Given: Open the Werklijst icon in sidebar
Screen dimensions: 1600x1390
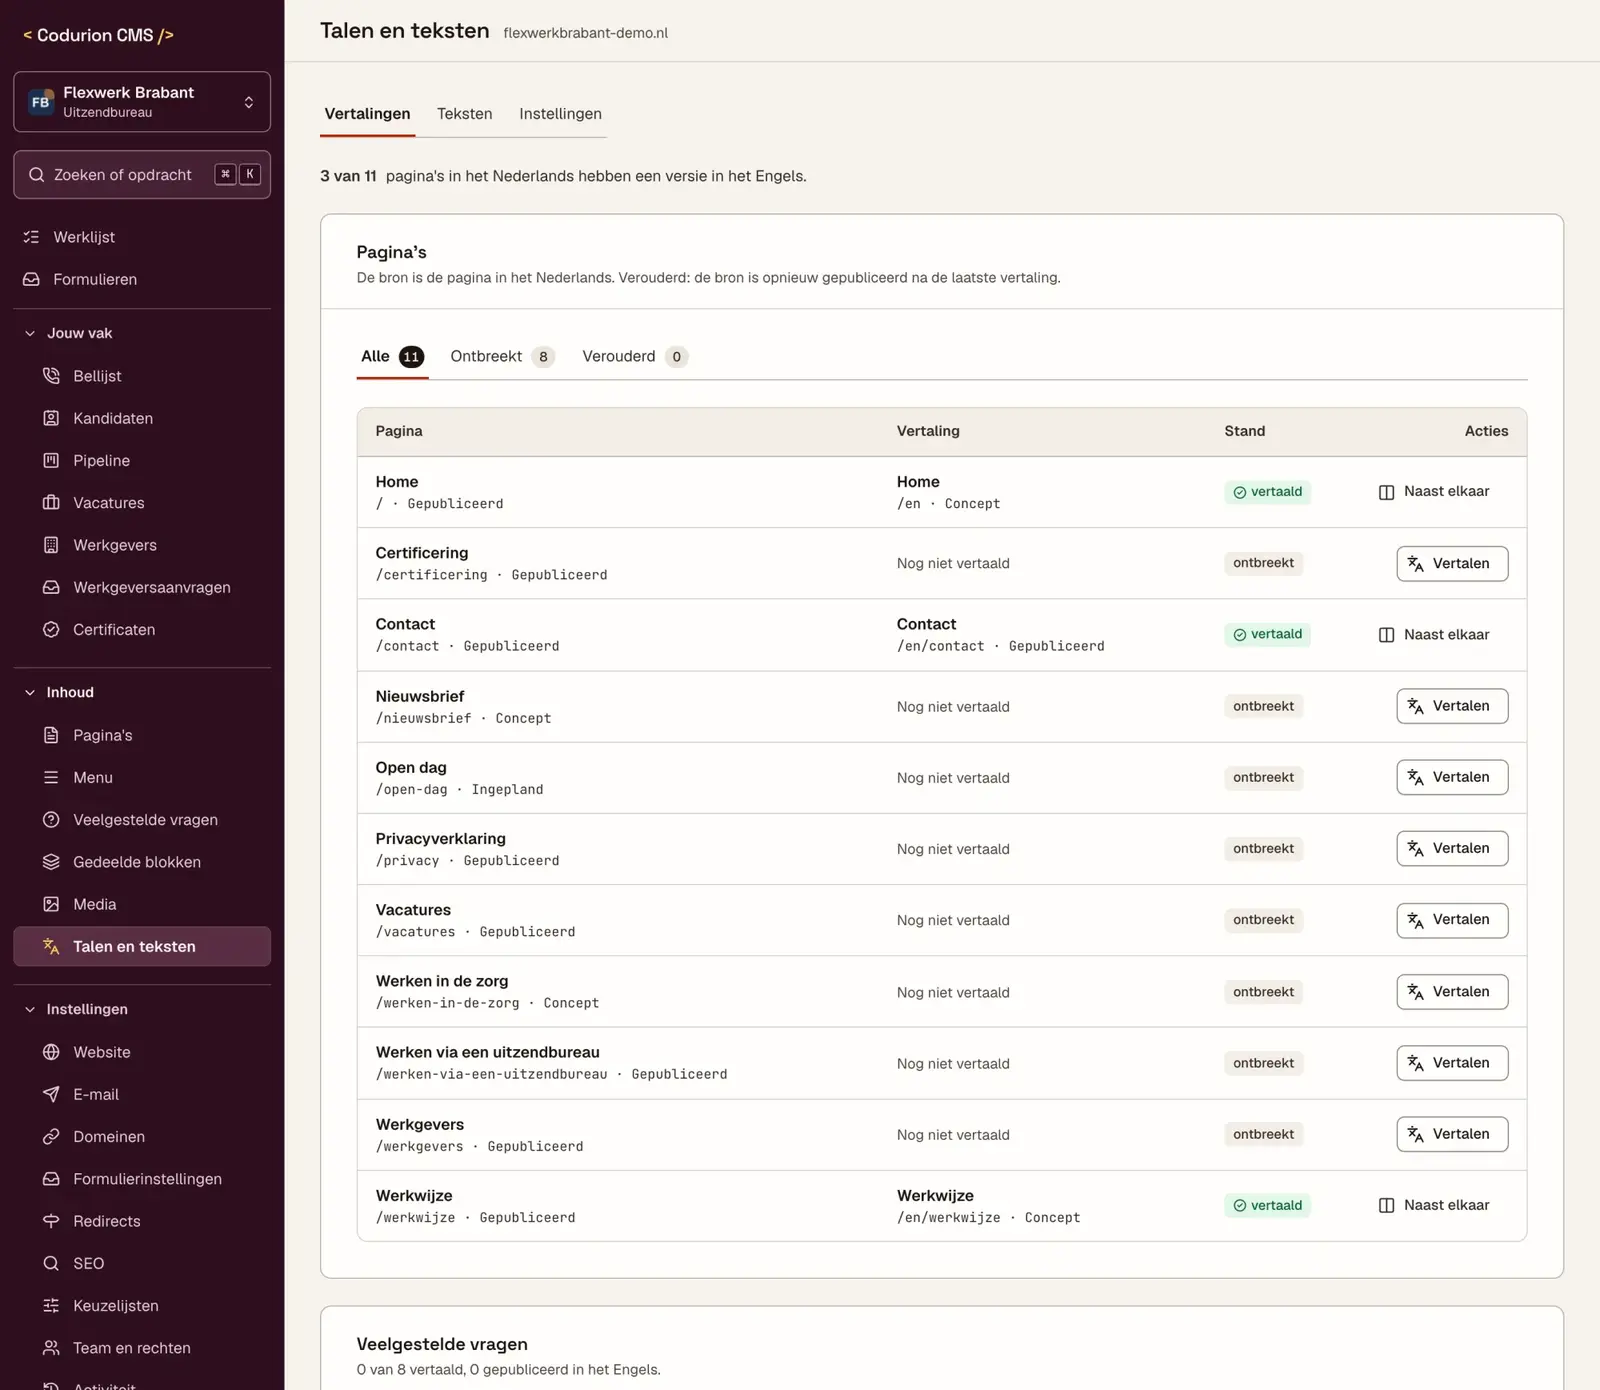Looking at the screenshot, I should coord(31,237).
